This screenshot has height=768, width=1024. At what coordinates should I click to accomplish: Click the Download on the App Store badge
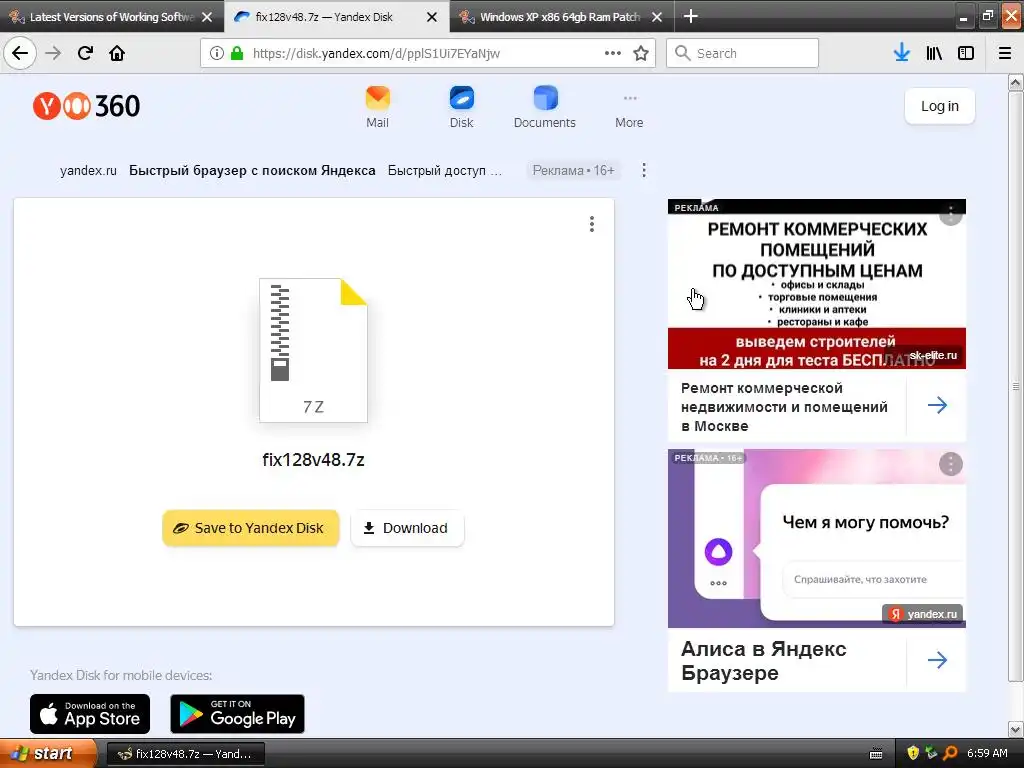[x=90, y=714]
